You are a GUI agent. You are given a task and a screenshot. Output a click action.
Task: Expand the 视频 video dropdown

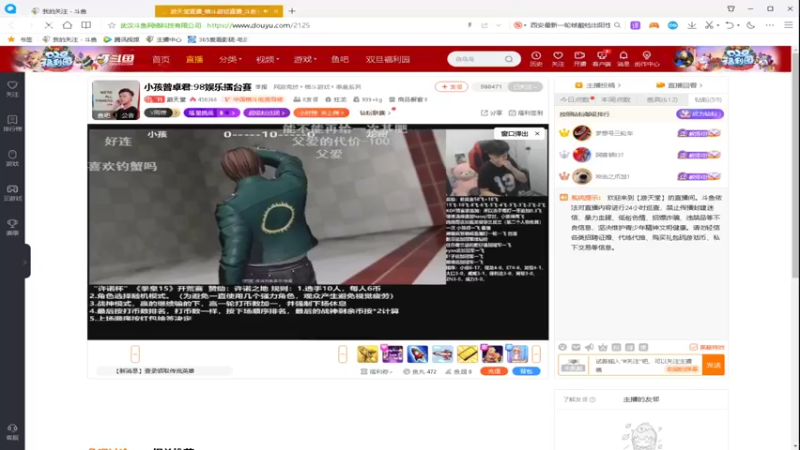click(x=267, y=60)
